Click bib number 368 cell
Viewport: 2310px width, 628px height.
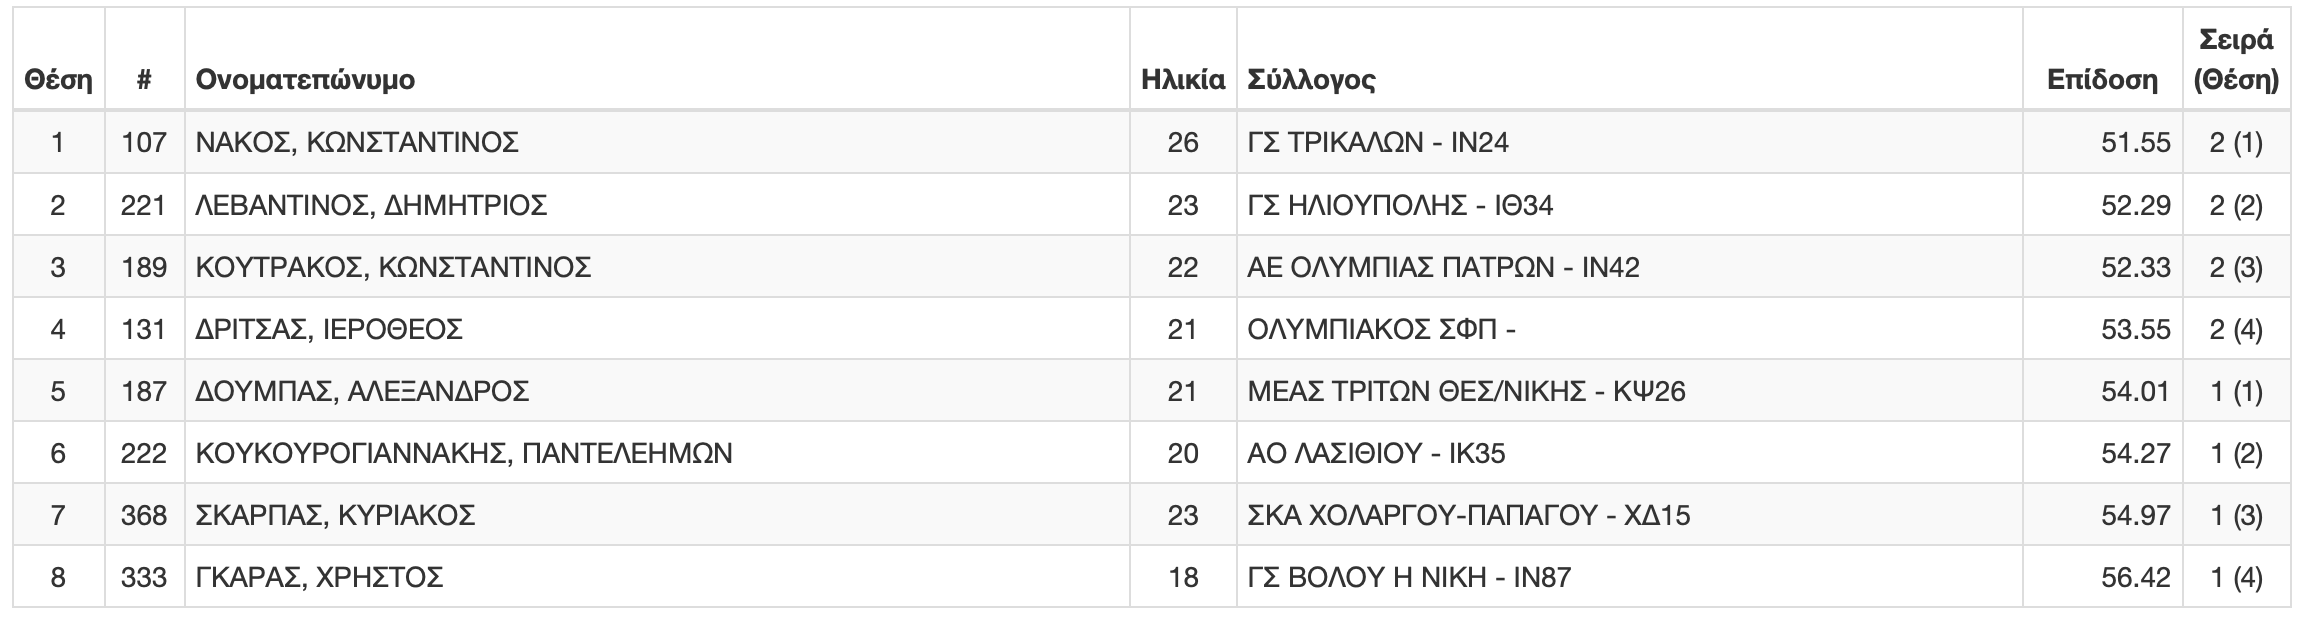144,515
